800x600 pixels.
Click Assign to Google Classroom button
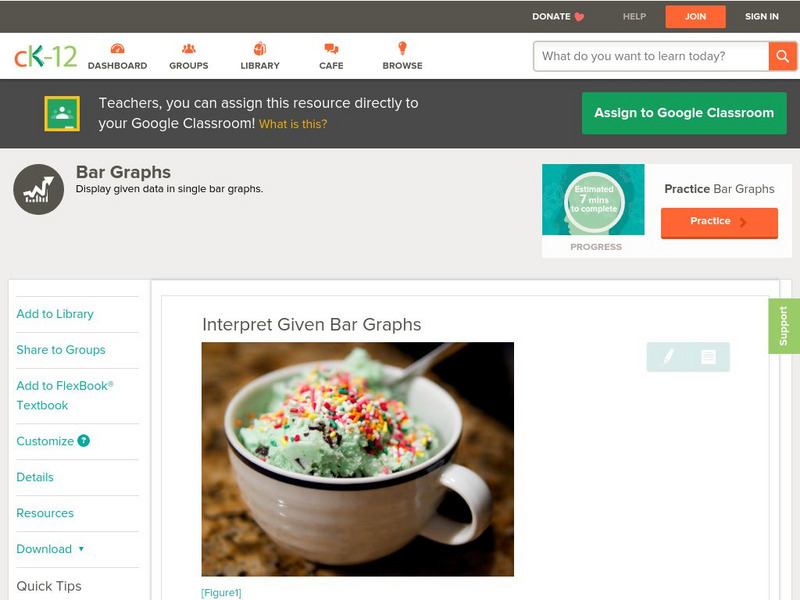click(x=684, y=113)
